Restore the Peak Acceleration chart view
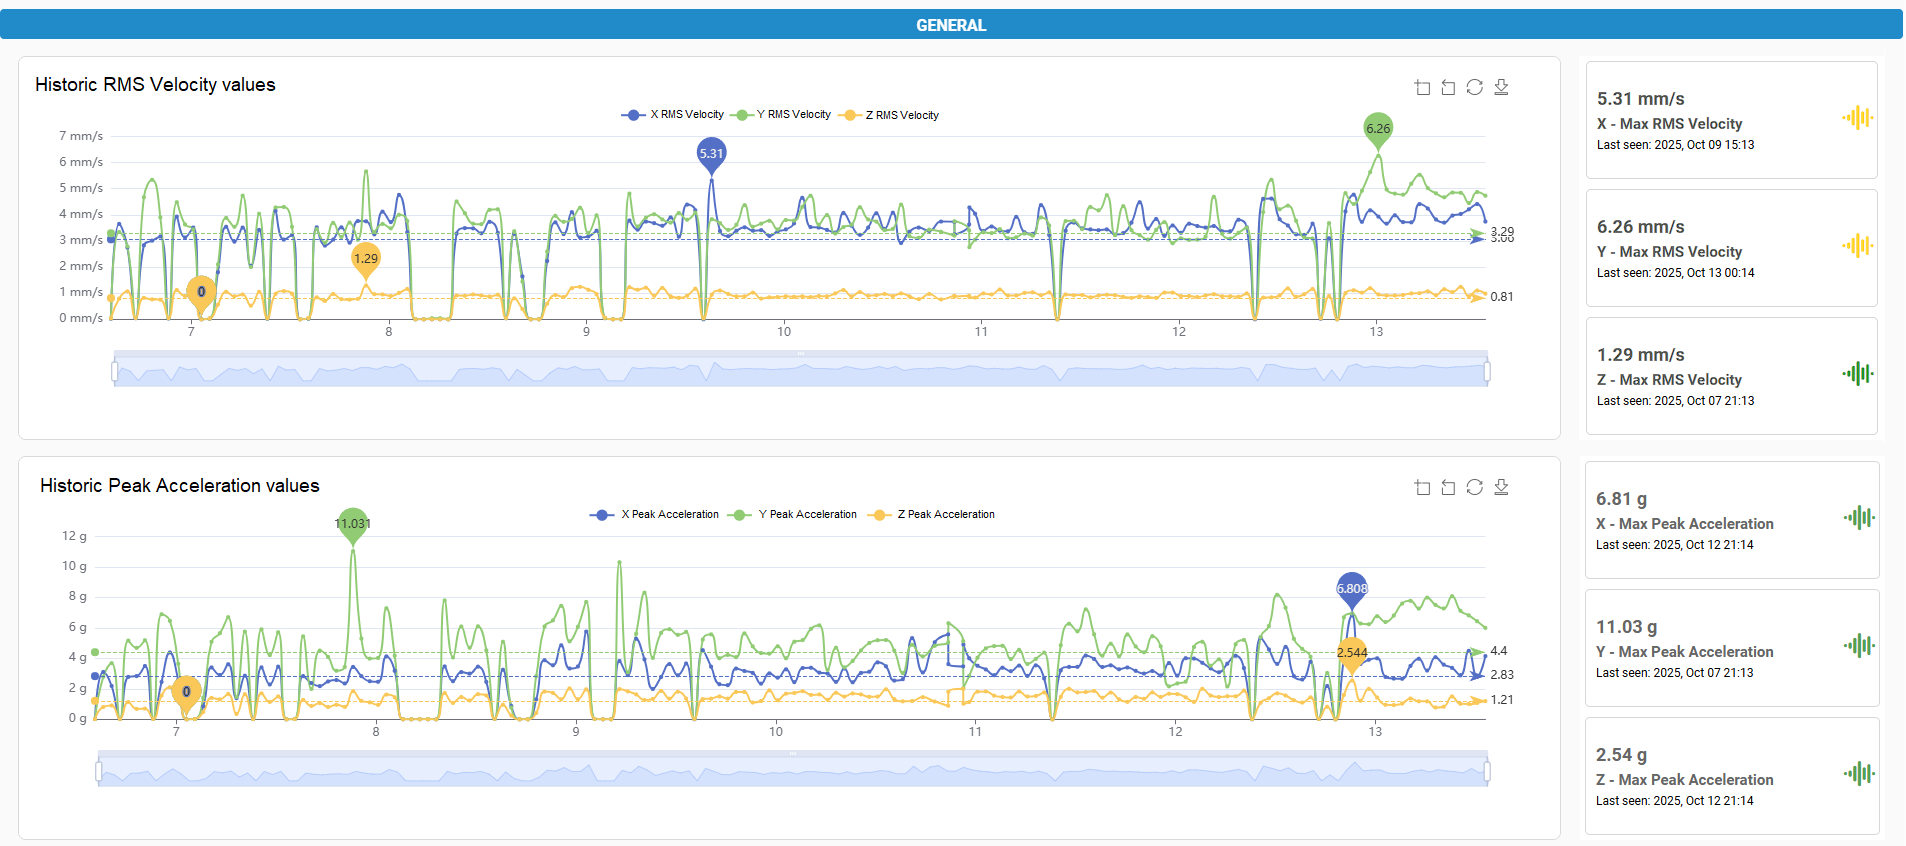This screenshot has height=846, width=1906. point(1474,488)
